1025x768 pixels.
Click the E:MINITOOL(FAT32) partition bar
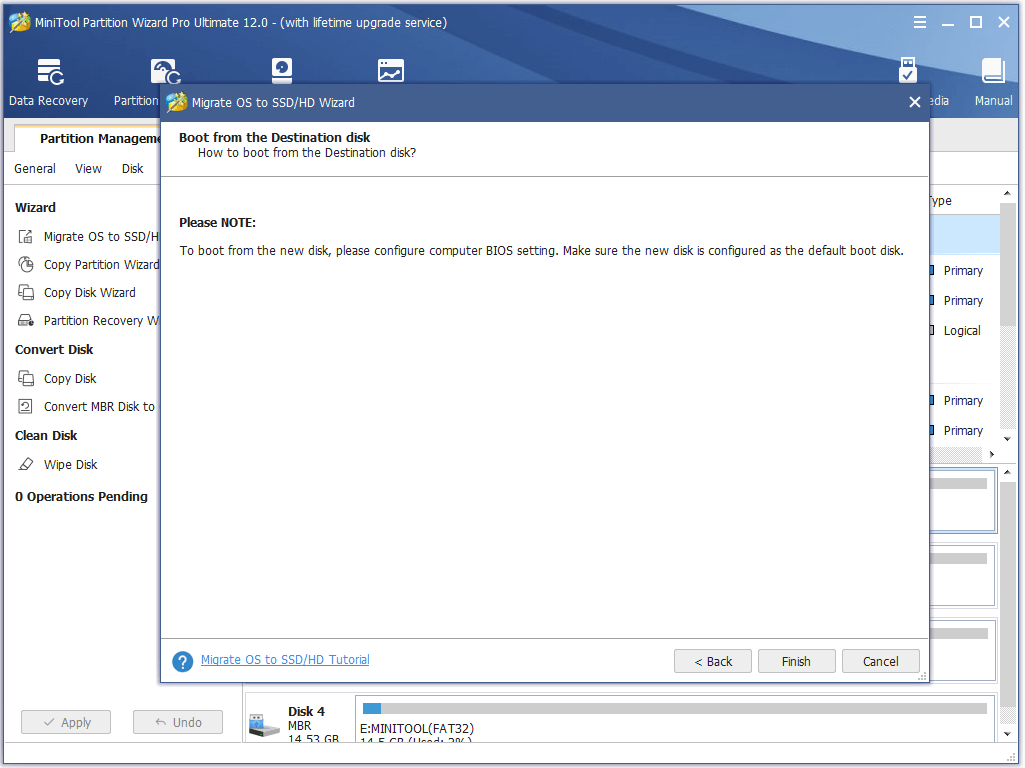(675, 709)
